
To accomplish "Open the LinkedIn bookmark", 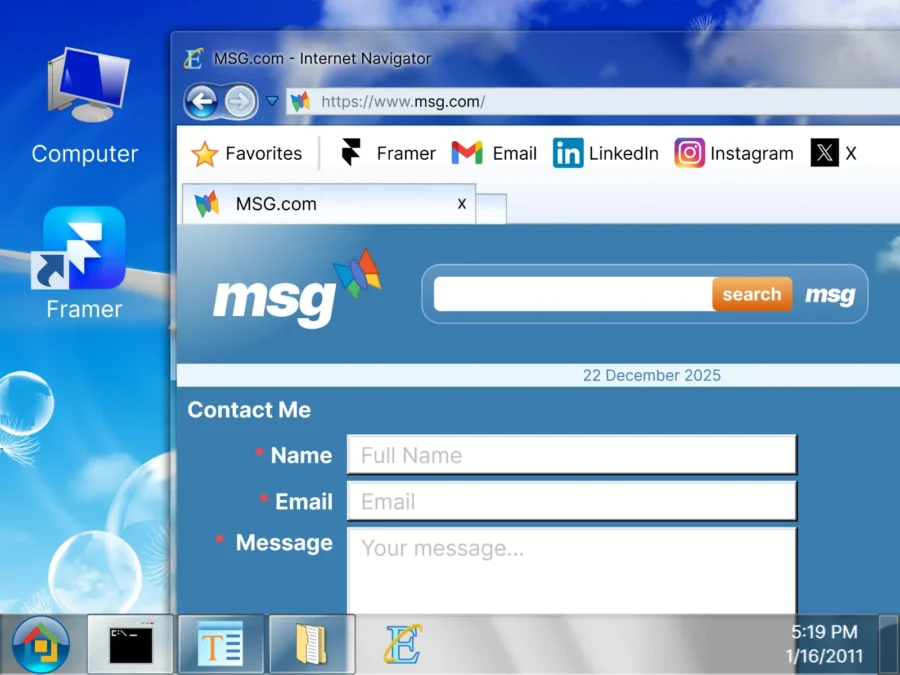I will click(605, 153).
